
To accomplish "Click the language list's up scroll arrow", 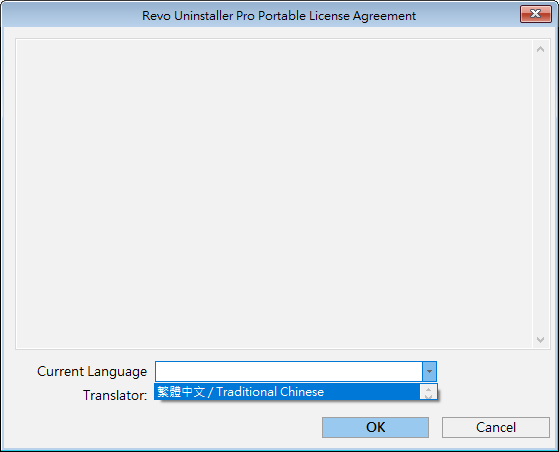I will (429, 389).
